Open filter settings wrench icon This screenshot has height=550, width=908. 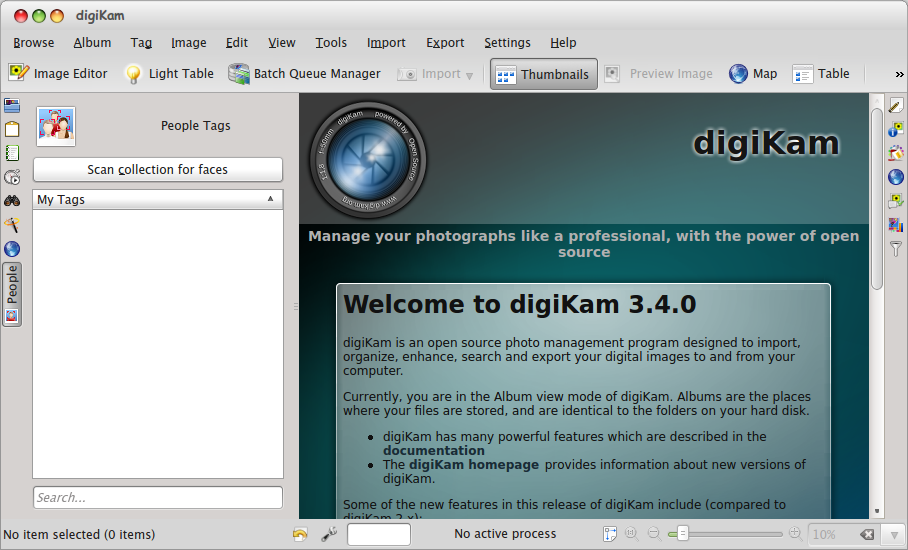pyautogui.click(x=329, y=534)
